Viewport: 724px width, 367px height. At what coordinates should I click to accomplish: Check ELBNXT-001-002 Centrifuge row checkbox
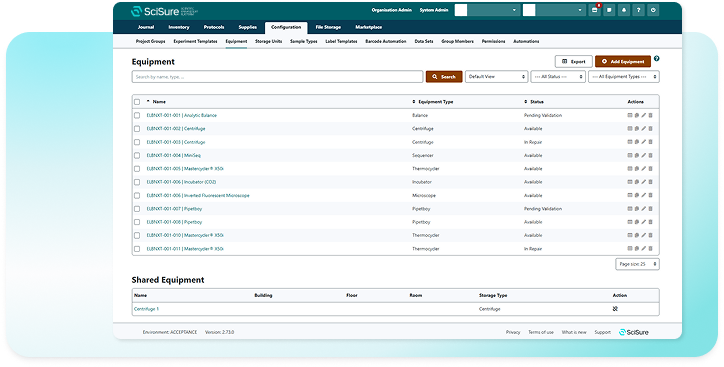click(x=137, y=129)
